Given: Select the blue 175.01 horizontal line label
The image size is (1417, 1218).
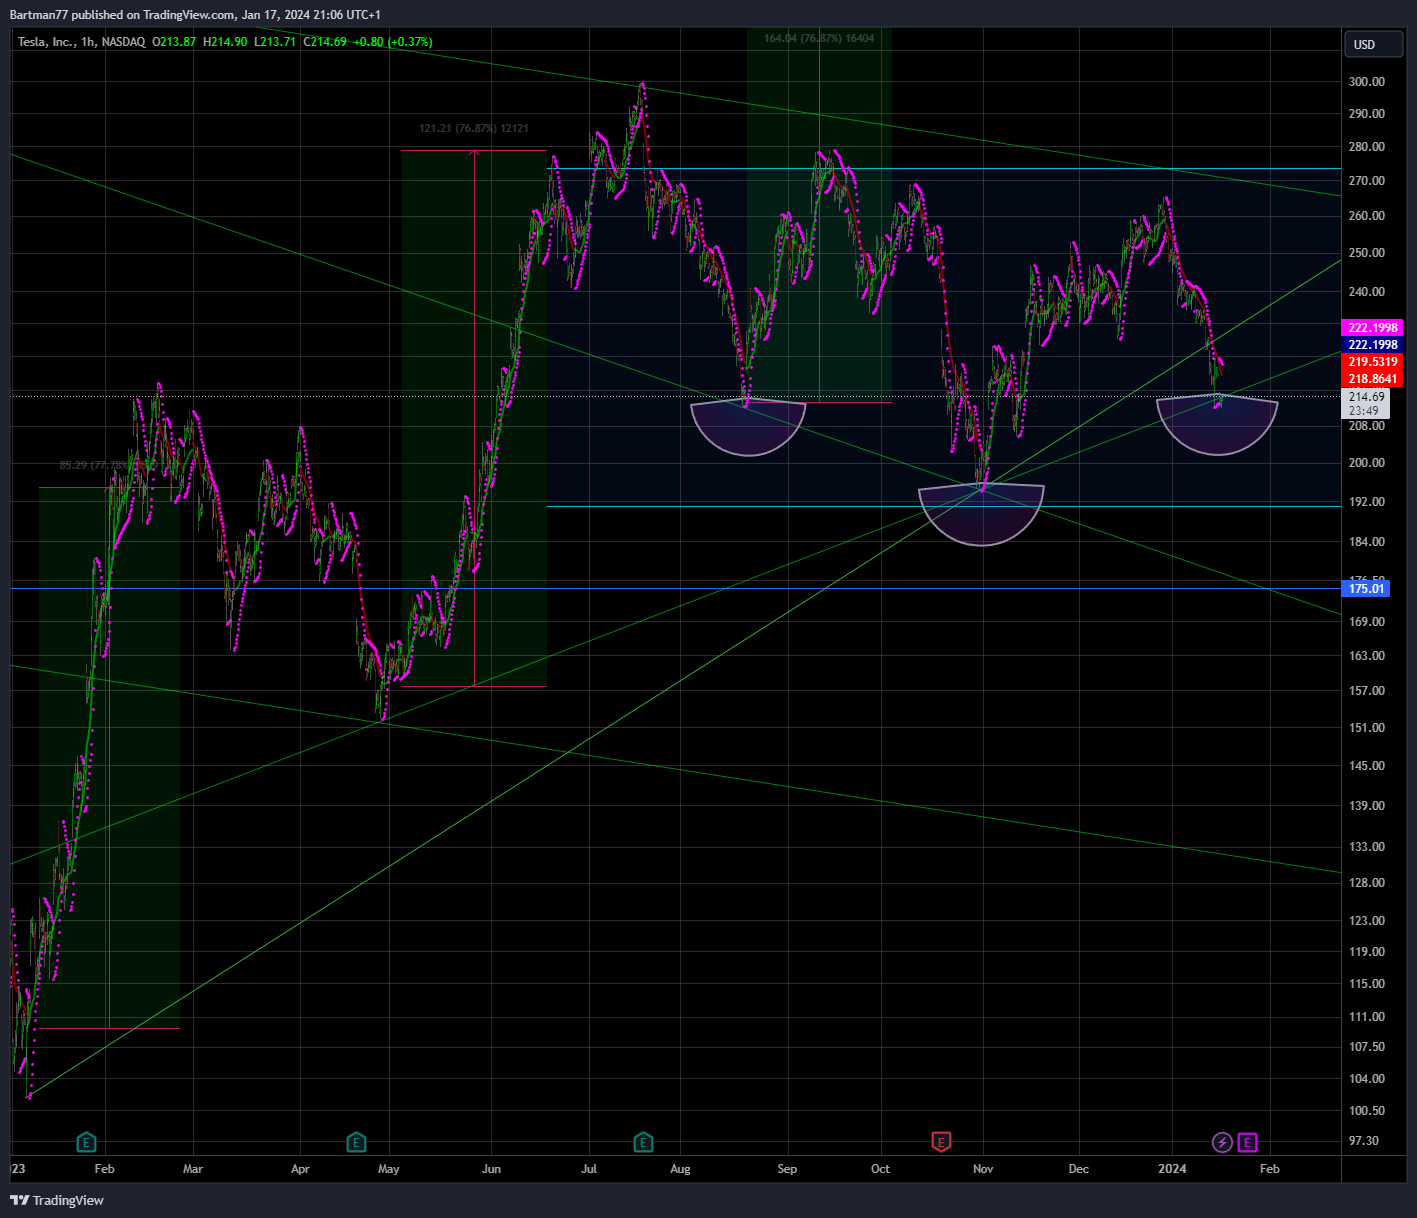Looking at the screenshot, I should tap(1366, 589).
